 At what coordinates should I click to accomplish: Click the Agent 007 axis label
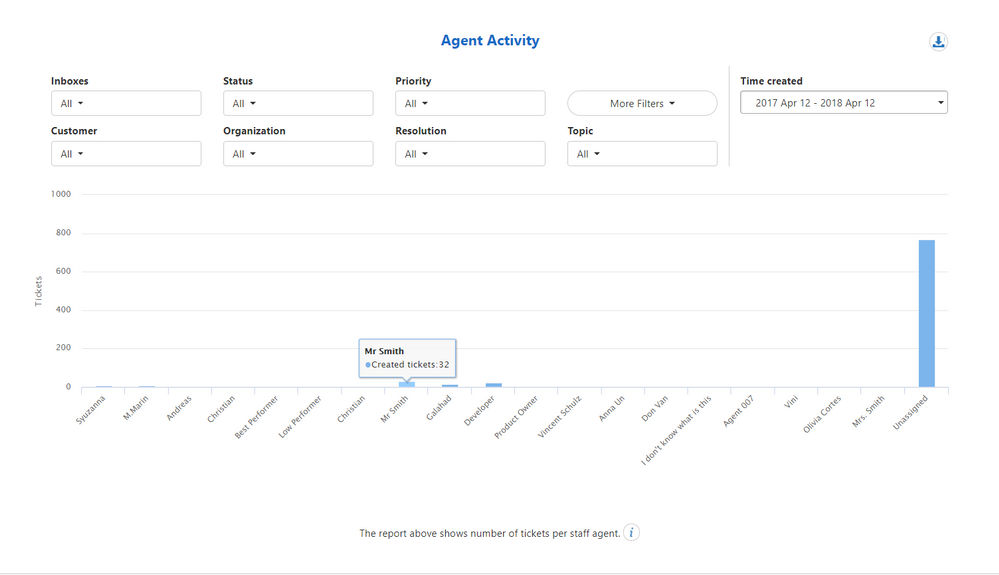click(x=739, y=411)
